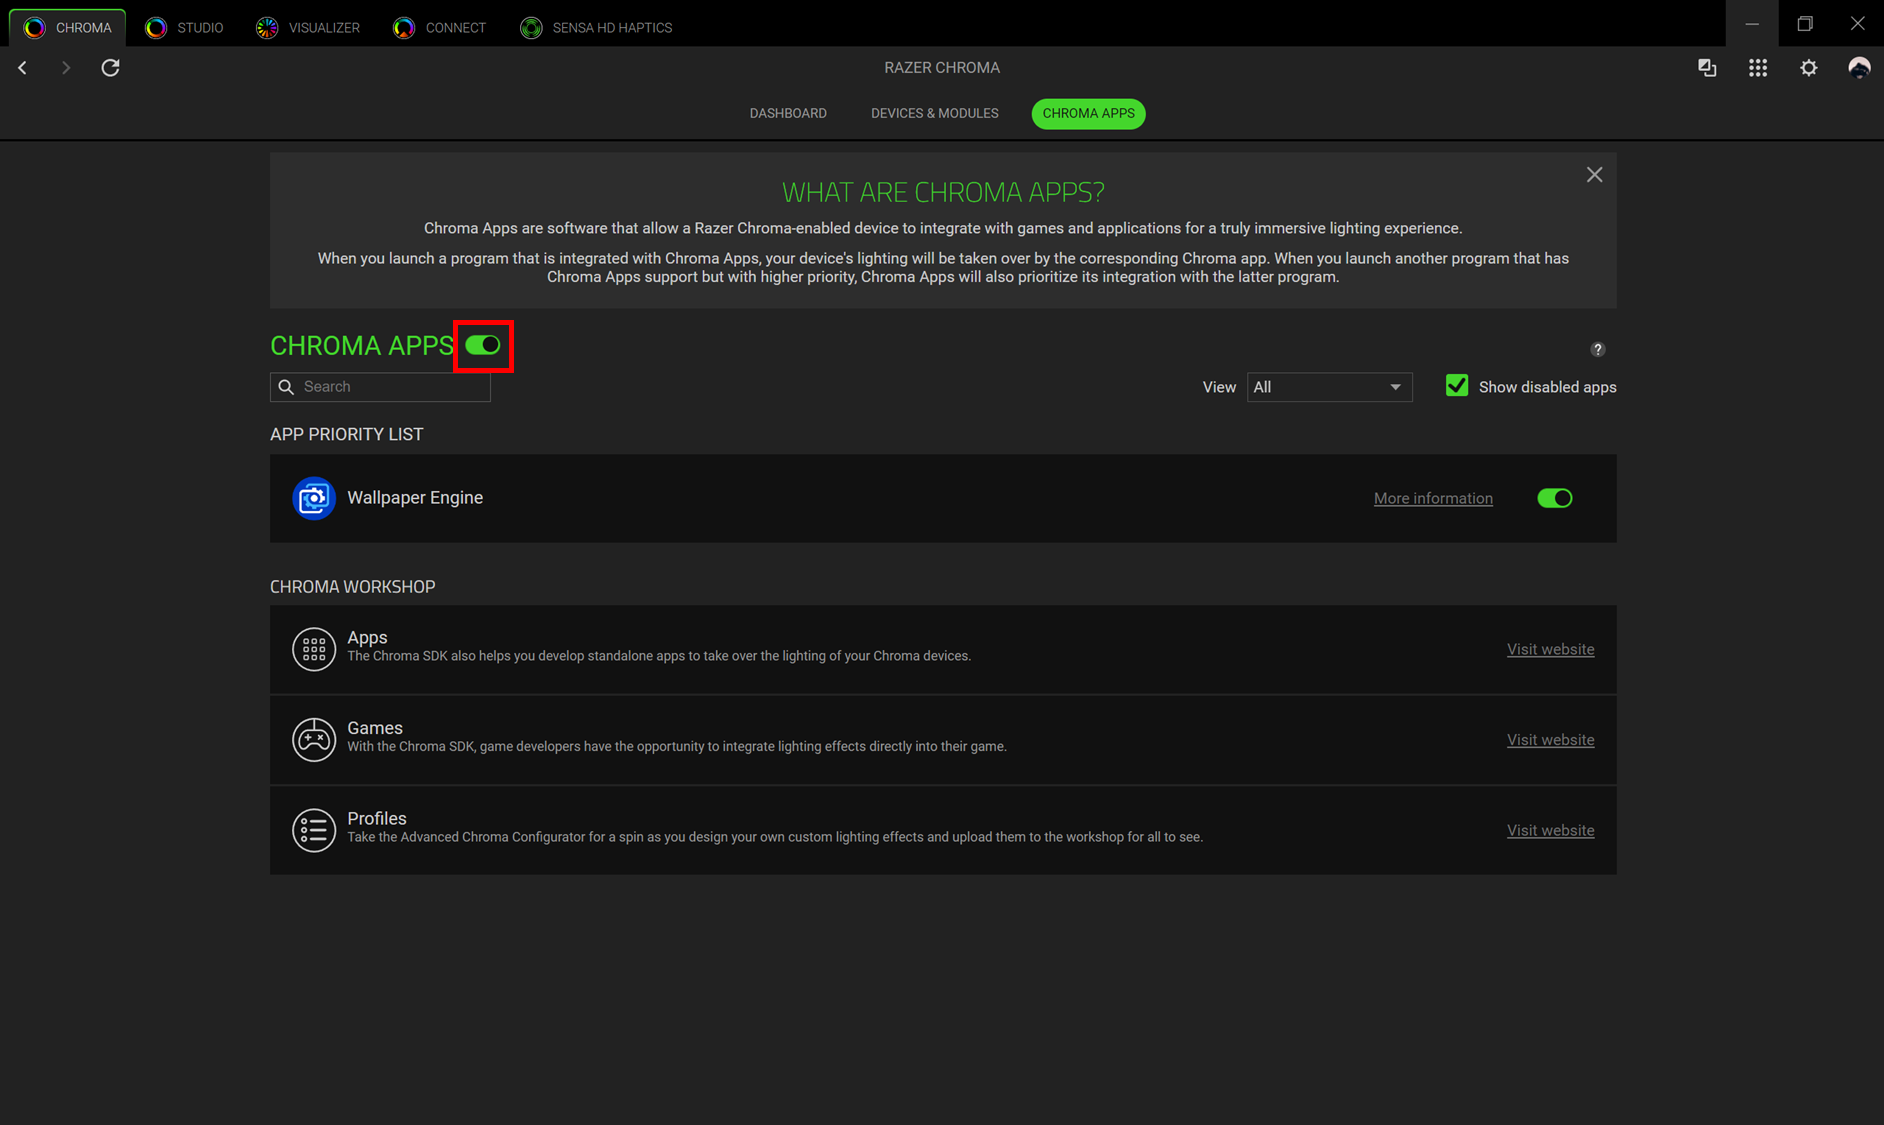Click More information for Wallpaper Engine
Screen dimensions: 1884x1125
pyautogui.click(x=1433, y=497)
